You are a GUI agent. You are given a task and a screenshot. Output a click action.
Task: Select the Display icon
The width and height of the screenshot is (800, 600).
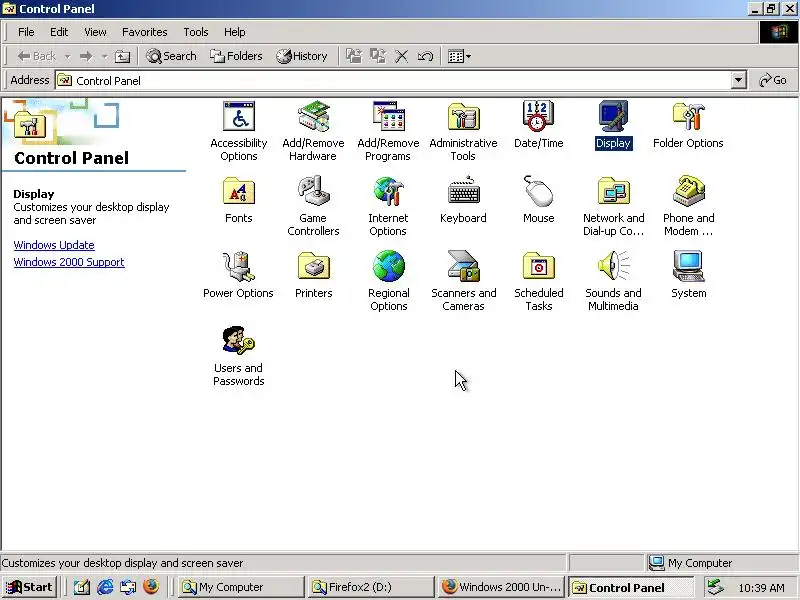tap(613, 125)
